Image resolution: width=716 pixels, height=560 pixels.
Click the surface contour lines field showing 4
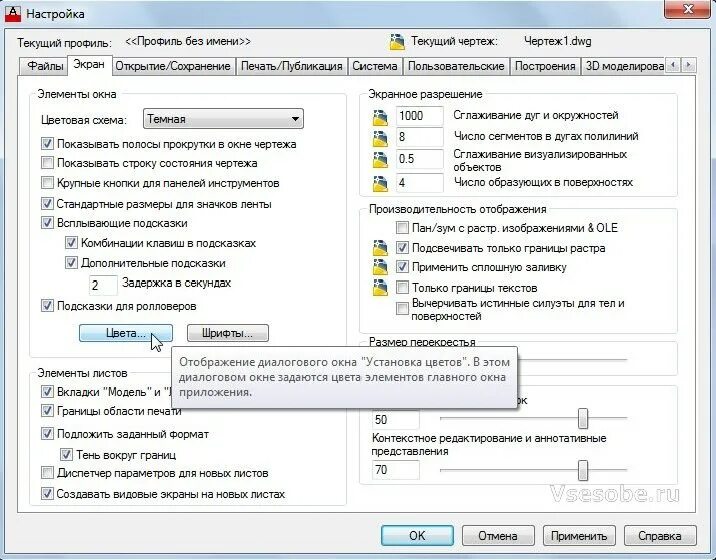(x=419, y=183)
